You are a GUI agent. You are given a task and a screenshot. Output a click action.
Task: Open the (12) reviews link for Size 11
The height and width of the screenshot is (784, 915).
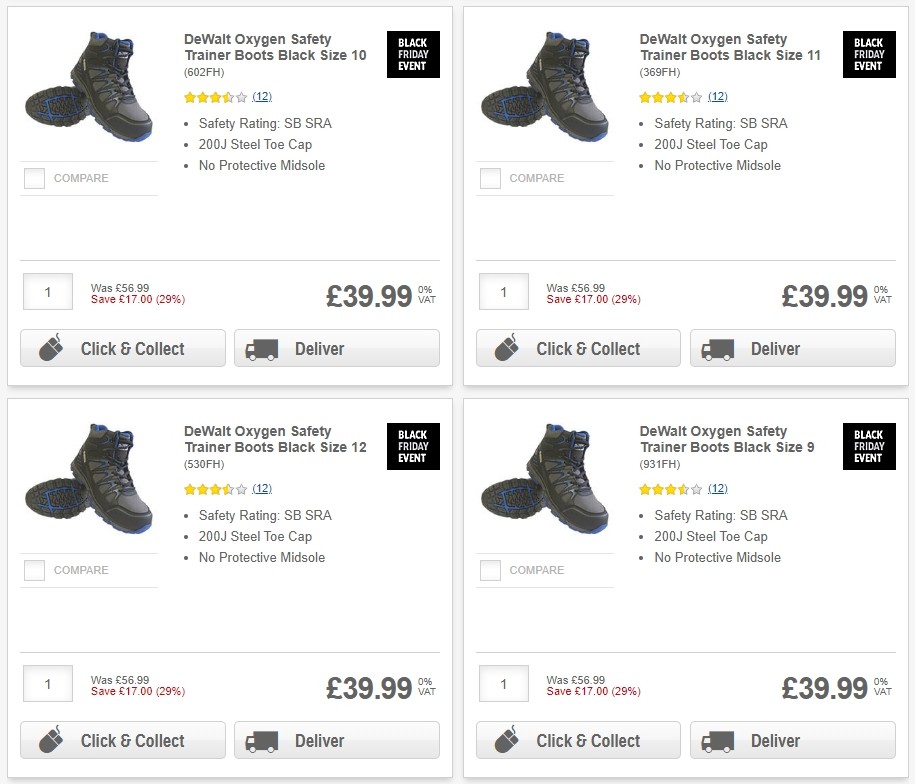pyautogui.click(x=717, y=97)
